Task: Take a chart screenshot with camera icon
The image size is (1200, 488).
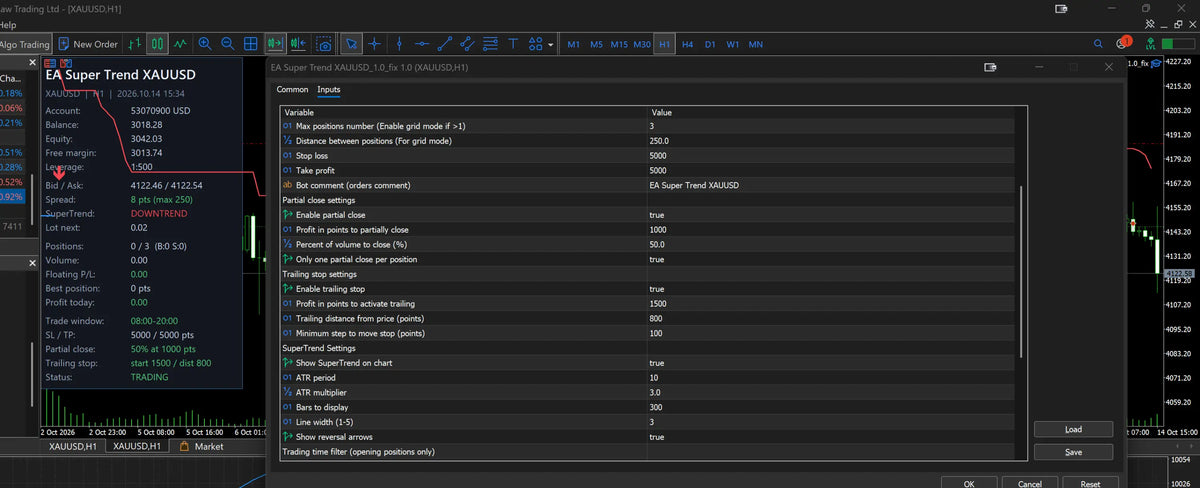Action: click(x=324, y=44)
